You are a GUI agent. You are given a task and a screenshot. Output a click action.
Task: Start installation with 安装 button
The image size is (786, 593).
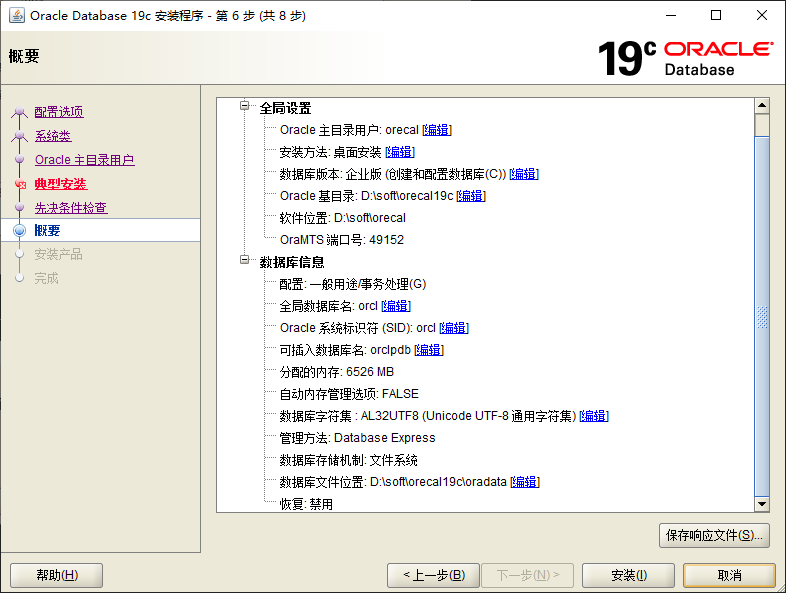629,575
